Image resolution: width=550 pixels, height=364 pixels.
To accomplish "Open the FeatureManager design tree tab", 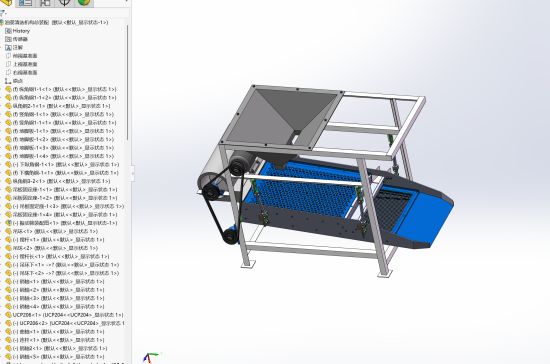I will (x=6, y=2).
